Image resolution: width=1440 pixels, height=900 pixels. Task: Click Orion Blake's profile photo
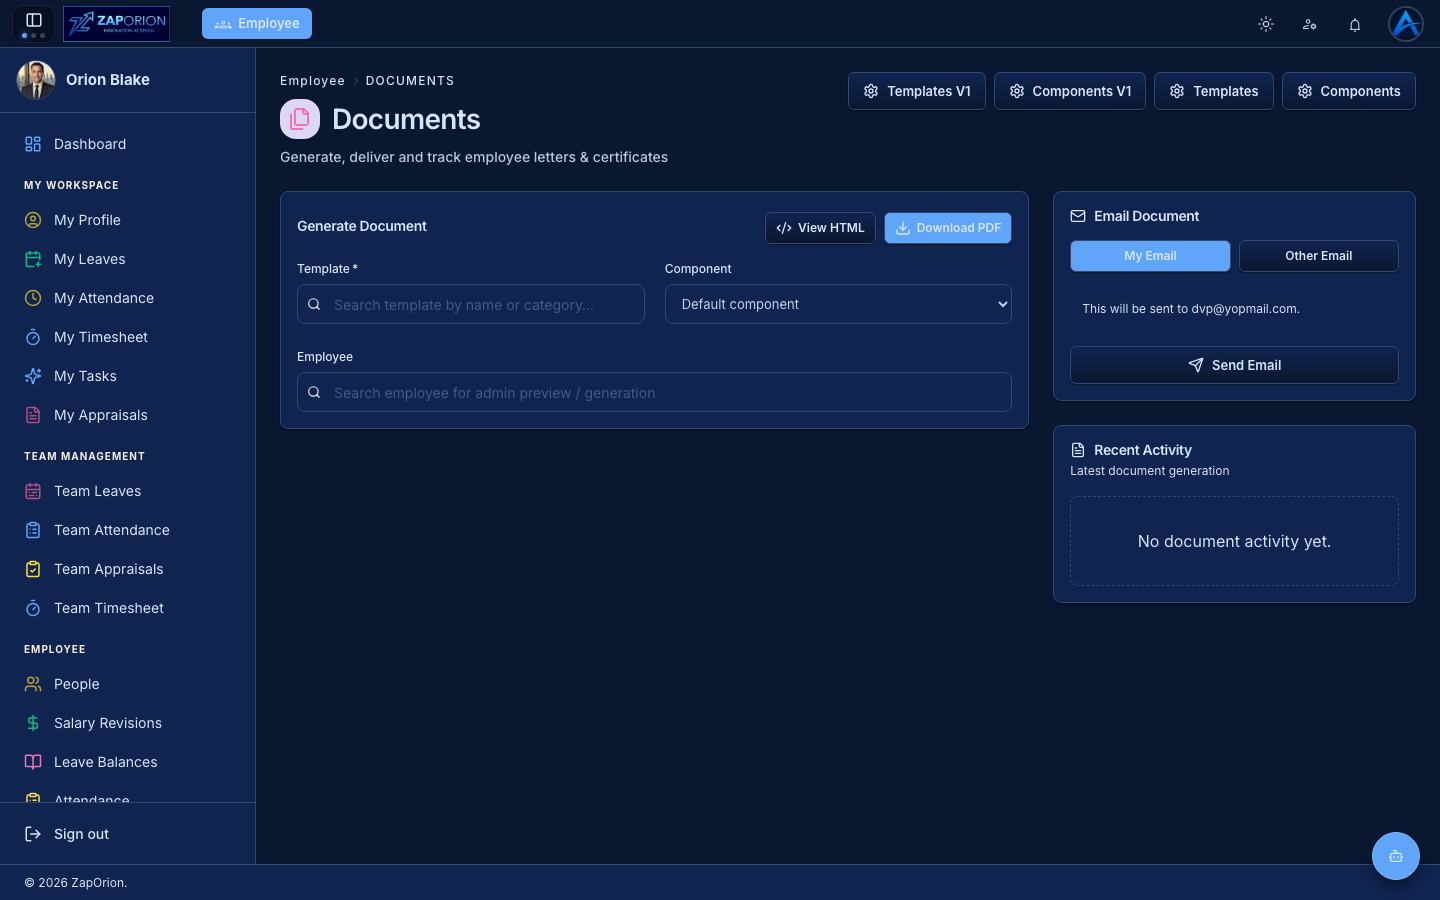click(36, 80)
